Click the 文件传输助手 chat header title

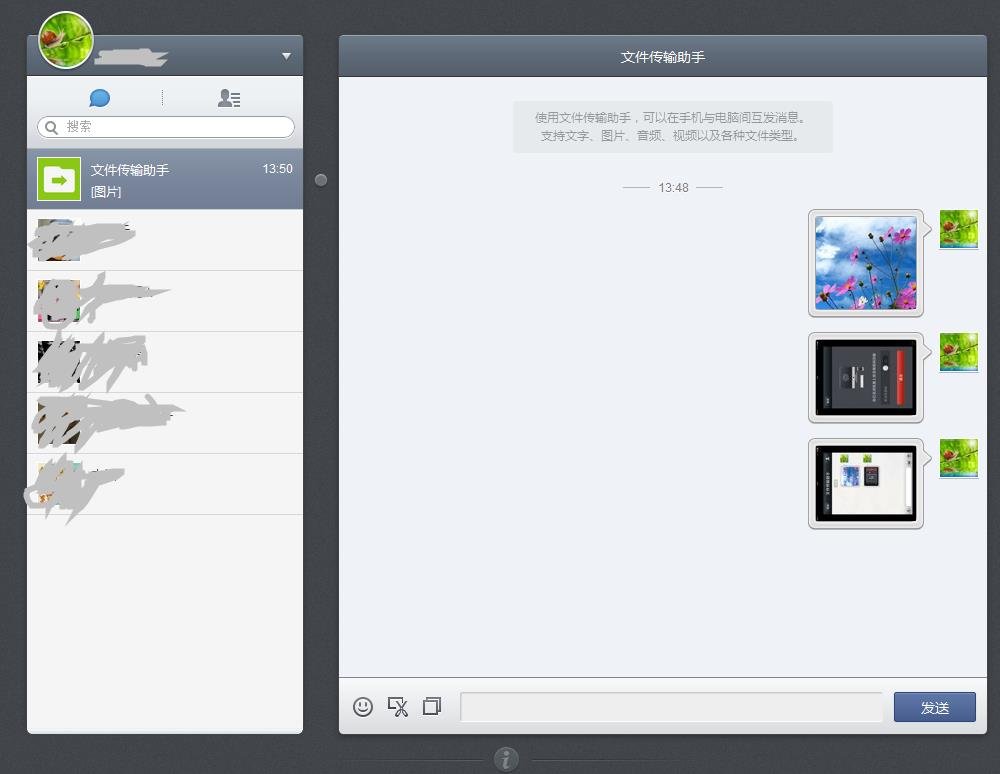662,57
